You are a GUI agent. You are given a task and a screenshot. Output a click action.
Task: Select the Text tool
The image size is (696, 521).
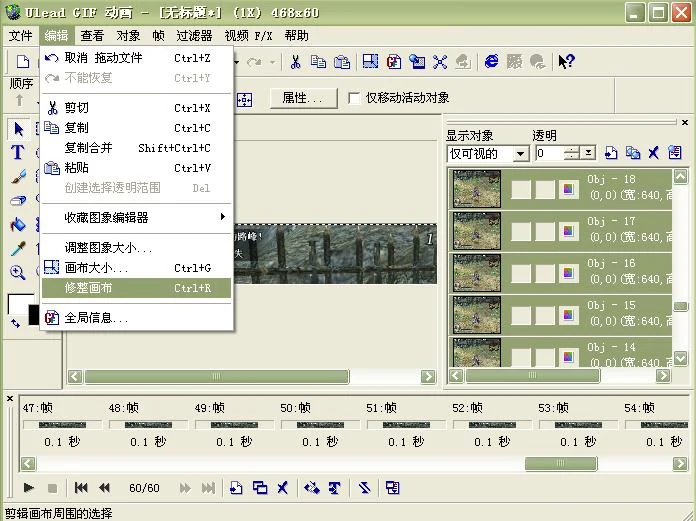pyautogui.click(x=18, y=152)
